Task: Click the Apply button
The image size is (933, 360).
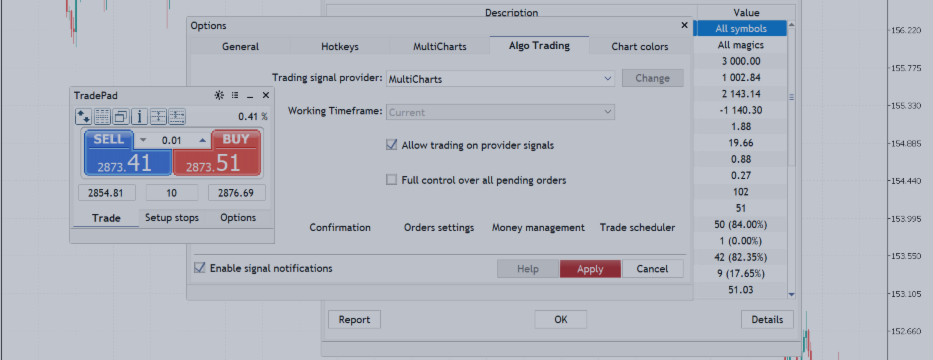Action: coord(590,269)
